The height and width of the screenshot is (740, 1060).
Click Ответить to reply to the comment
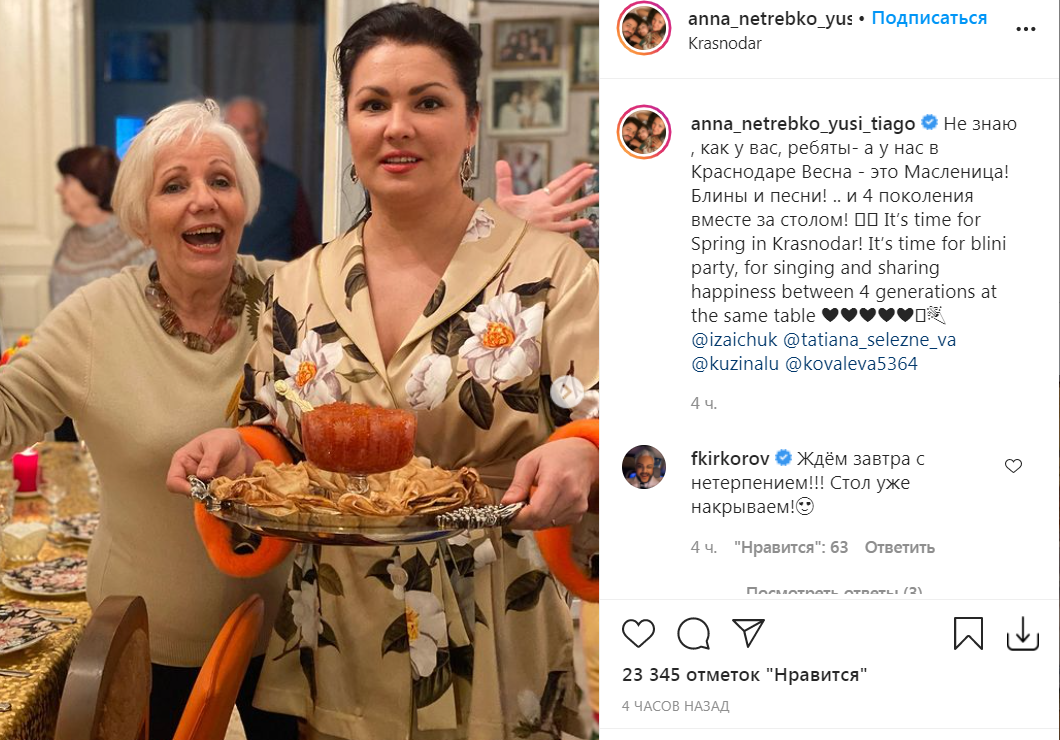point(899,547)
